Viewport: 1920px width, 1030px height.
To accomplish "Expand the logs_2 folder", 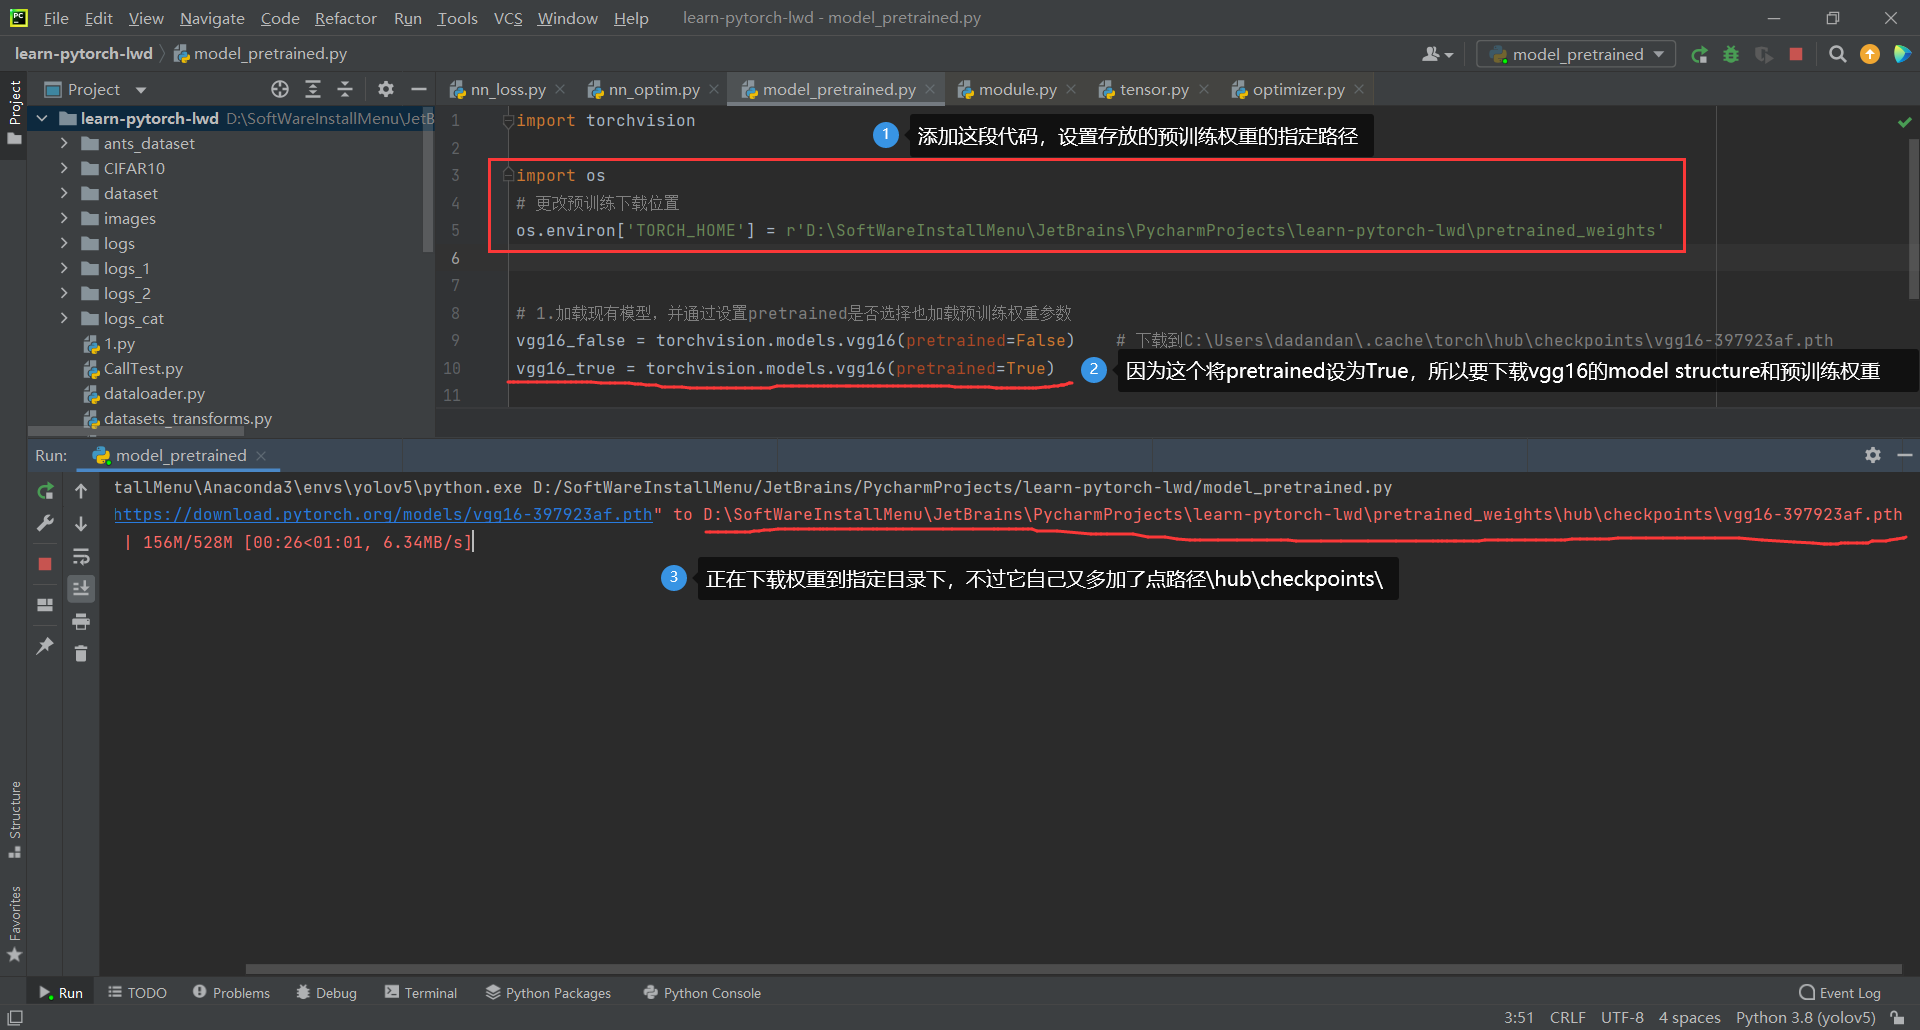I will (64, 293).
